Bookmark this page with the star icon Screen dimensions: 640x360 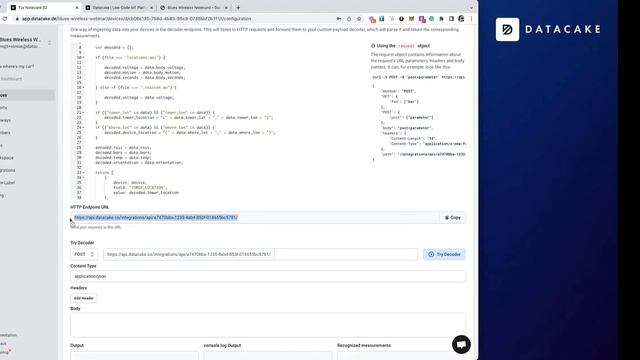[359, 19]
